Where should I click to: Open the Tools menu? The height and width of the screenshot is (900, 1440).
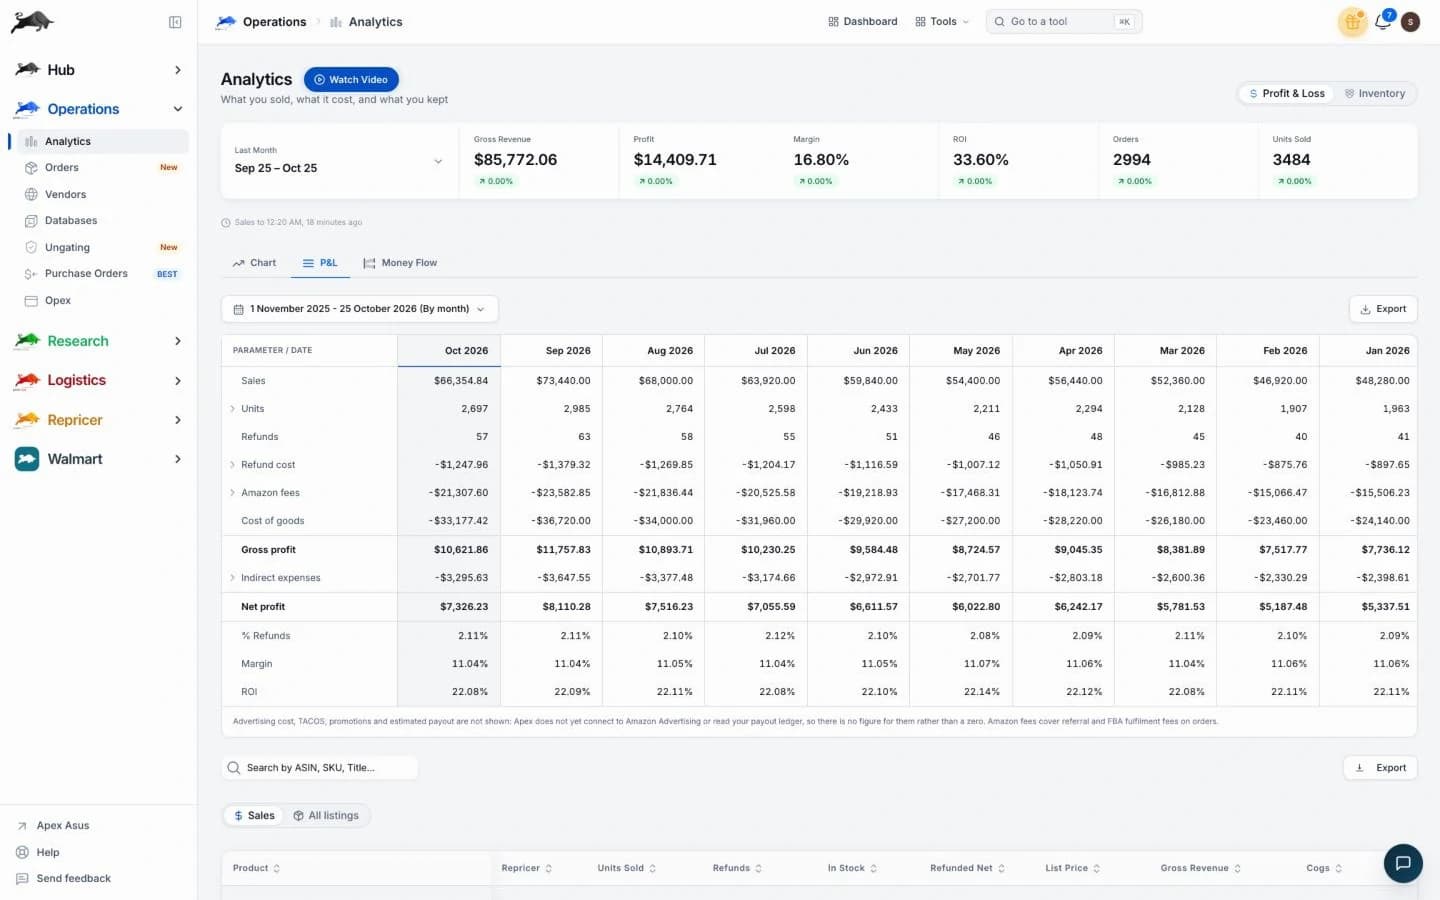tap(942, 22)
